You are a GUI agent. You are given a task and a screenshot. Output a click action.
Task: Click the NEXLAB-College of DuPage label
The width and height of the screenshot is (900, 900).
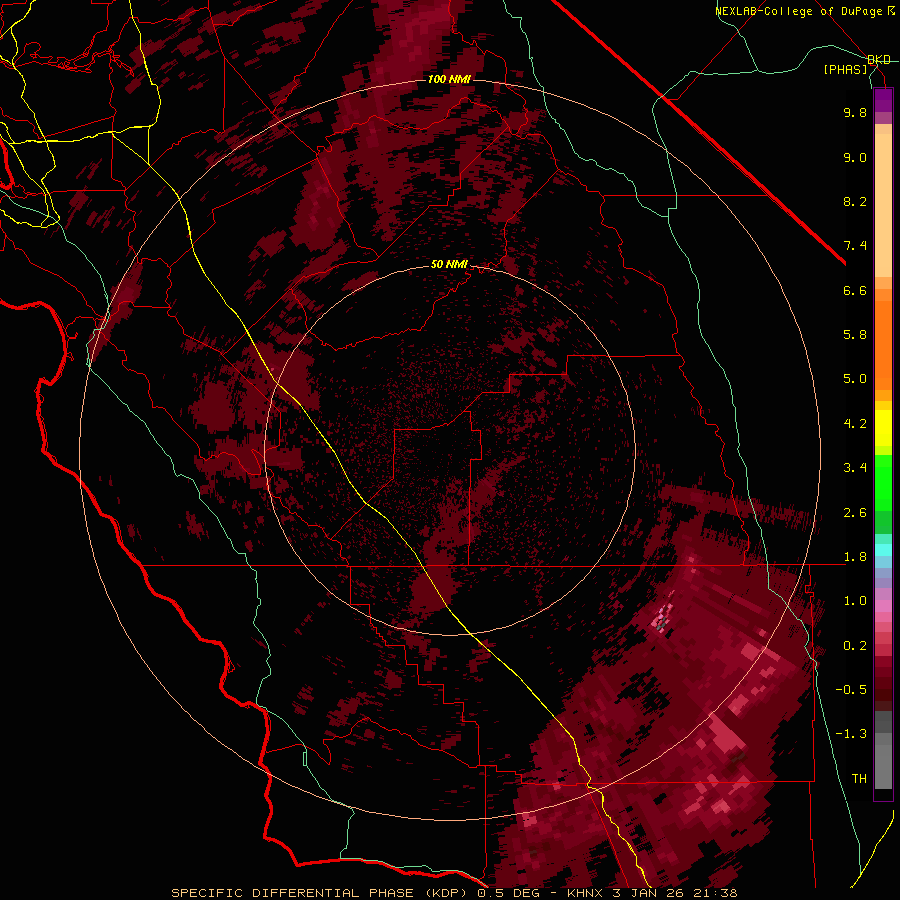[798, 11]
